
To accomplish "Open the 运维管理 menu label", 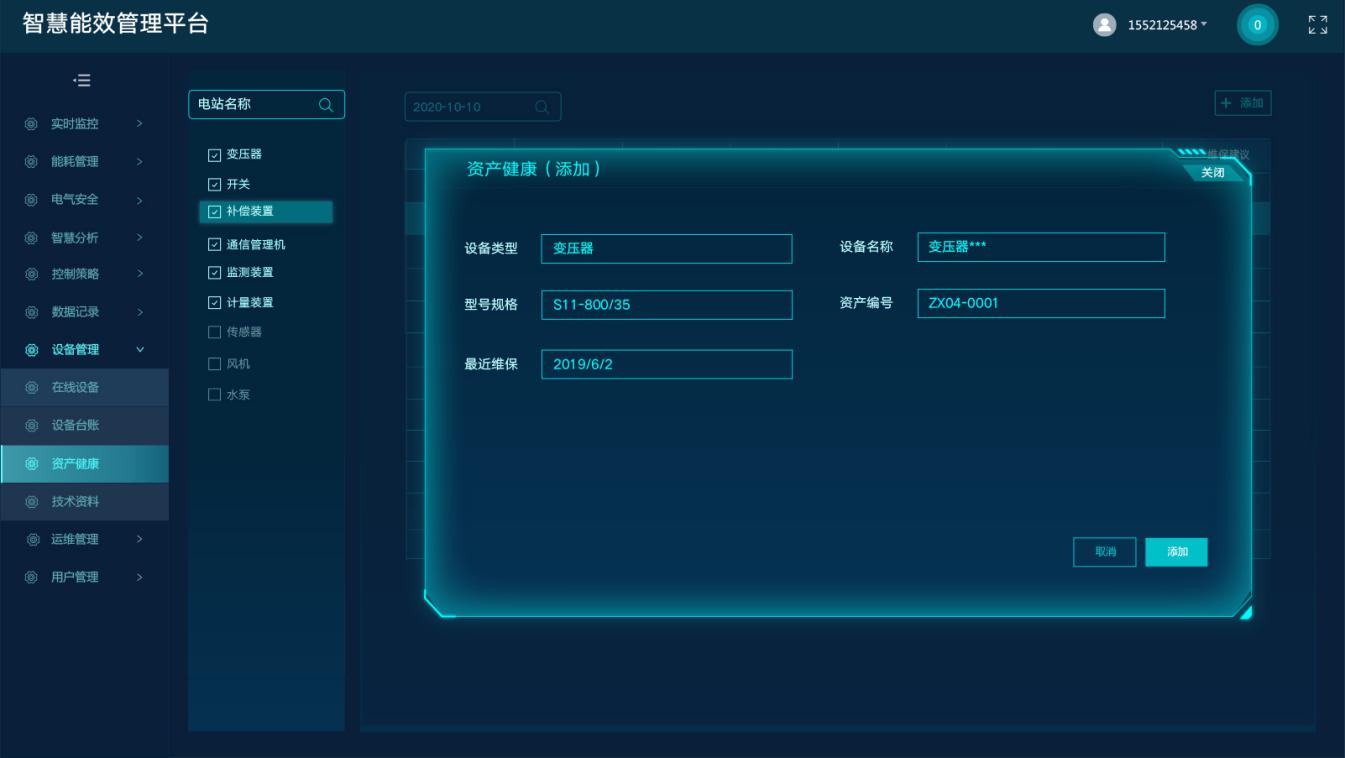I will [x=75, y=540].
